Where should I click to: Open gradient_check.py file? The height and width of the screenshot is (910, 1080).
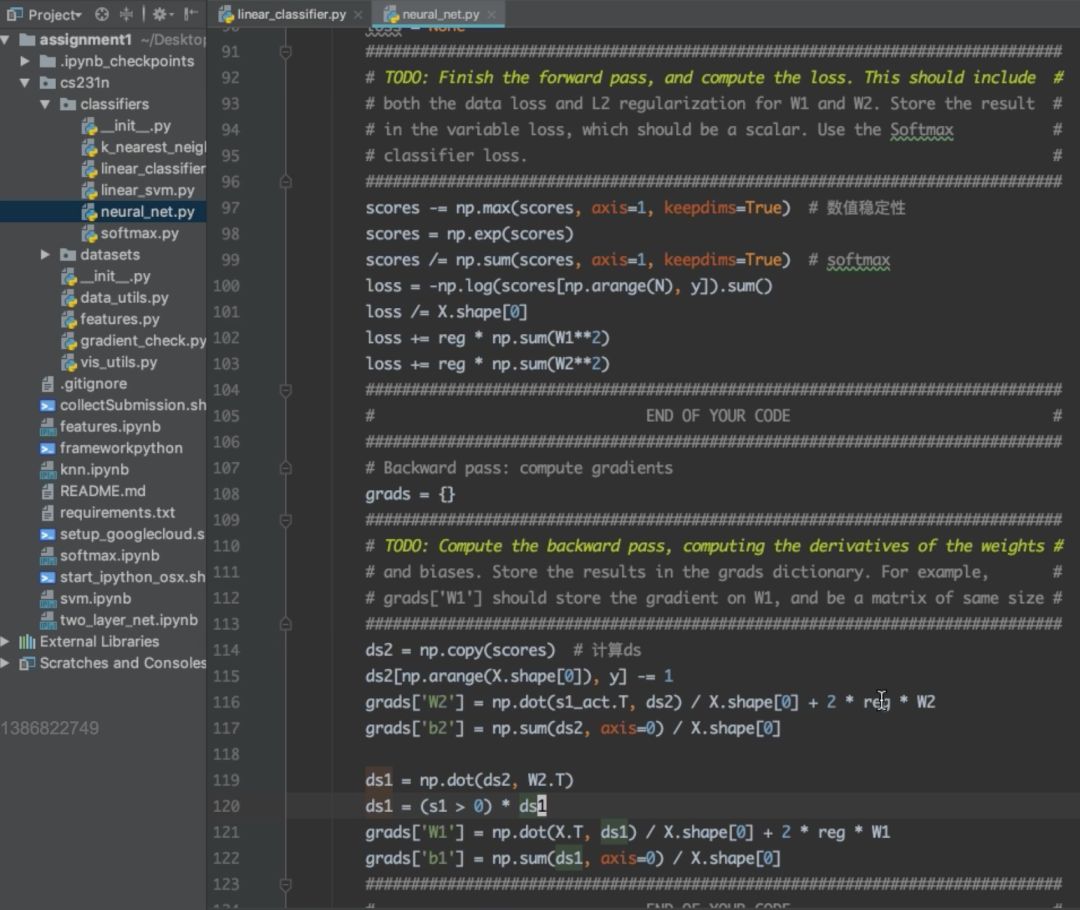(143, 341)
